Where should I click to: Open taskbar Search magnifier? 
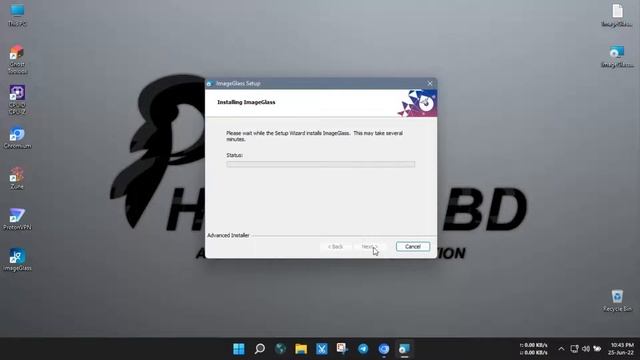coord(260,349)
